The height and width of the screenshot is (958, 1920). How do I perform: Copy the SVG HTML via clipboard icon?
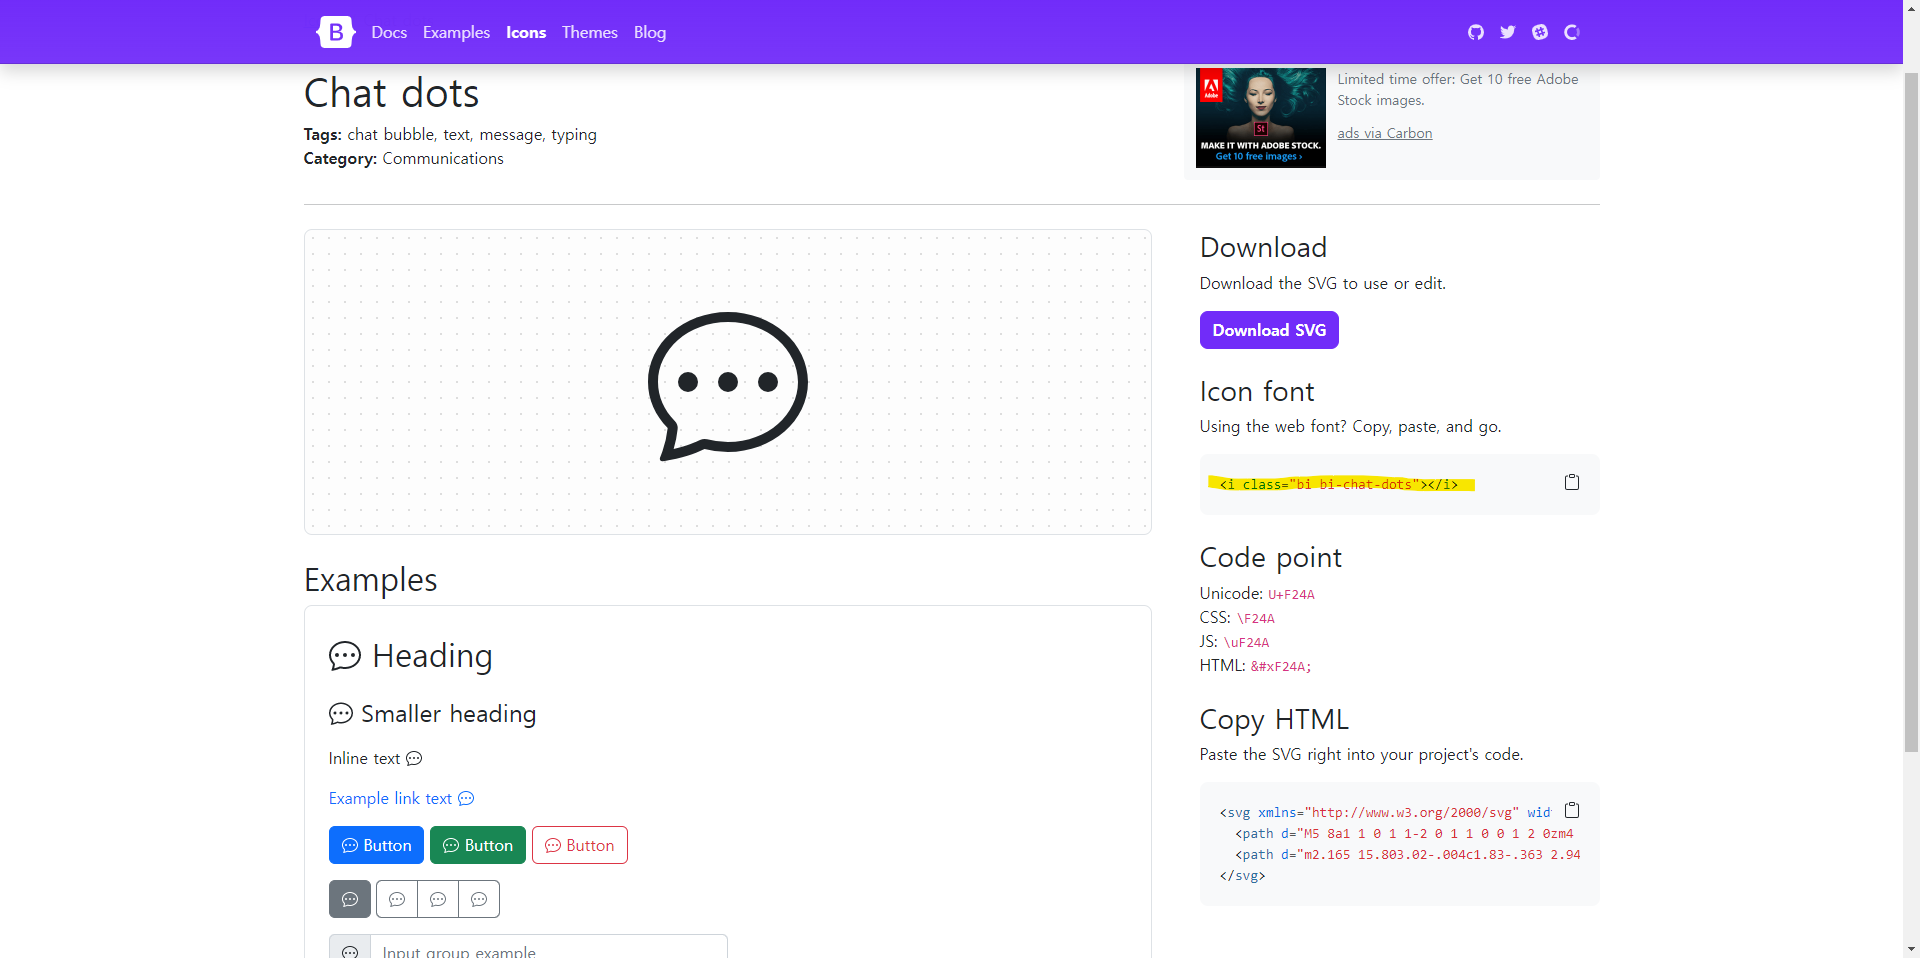[1572, 811]
